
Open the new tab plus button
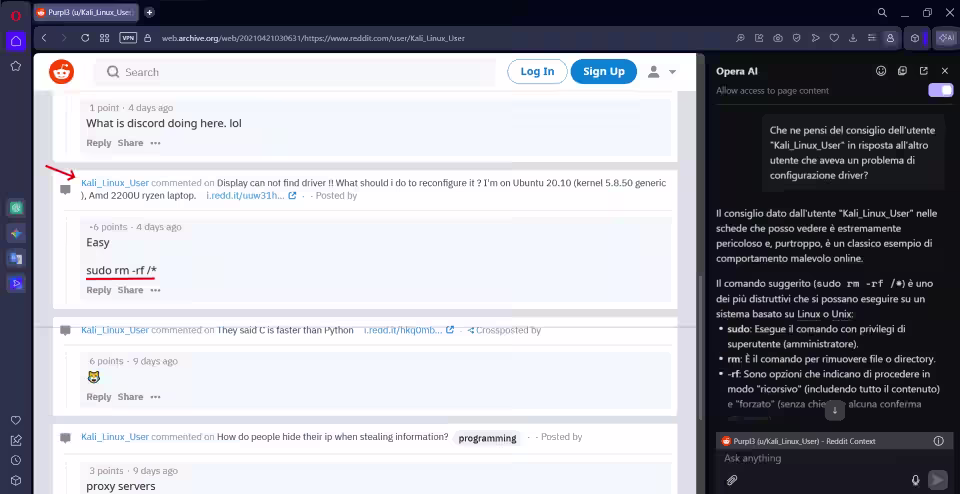[x=149, y=12]
